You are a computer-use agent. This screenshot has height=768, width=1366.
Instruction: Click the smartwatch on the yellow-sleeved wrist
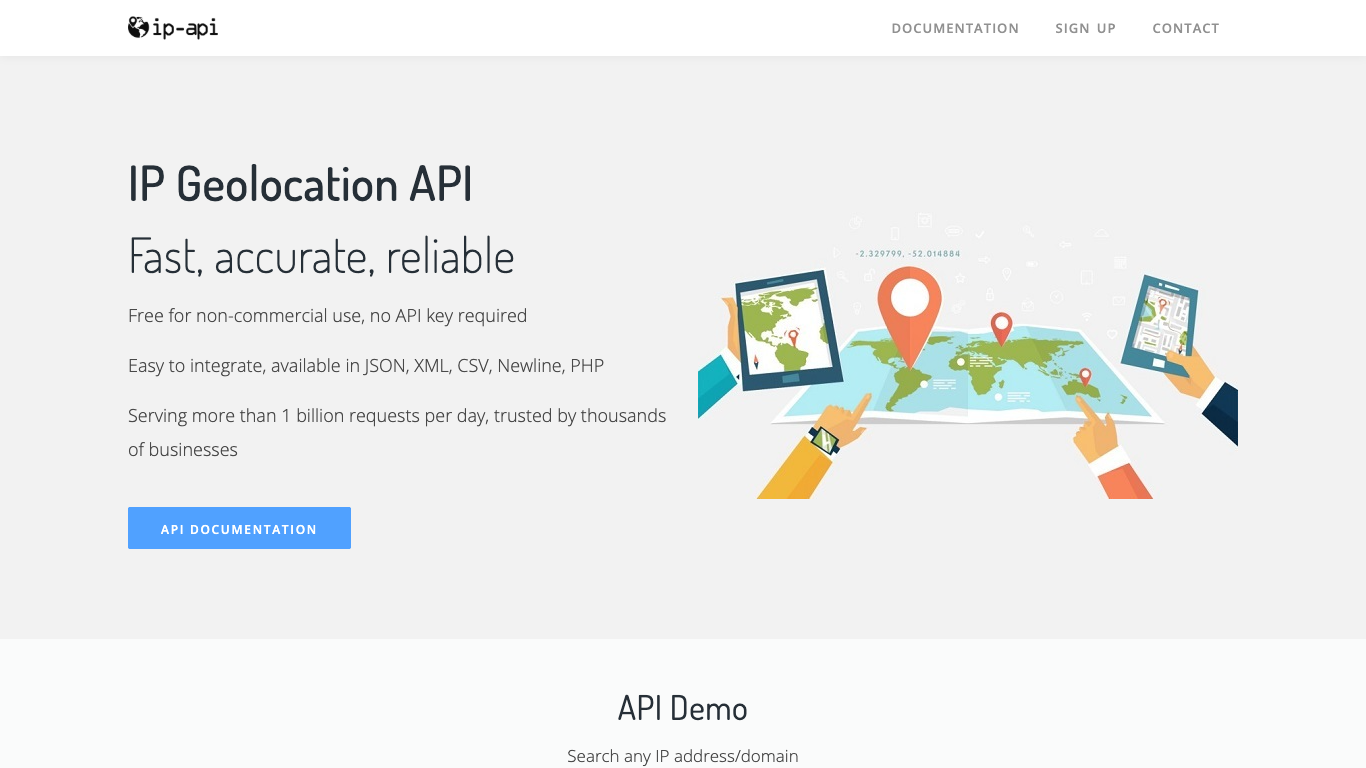pyautogui.click(x=824, y=440)
